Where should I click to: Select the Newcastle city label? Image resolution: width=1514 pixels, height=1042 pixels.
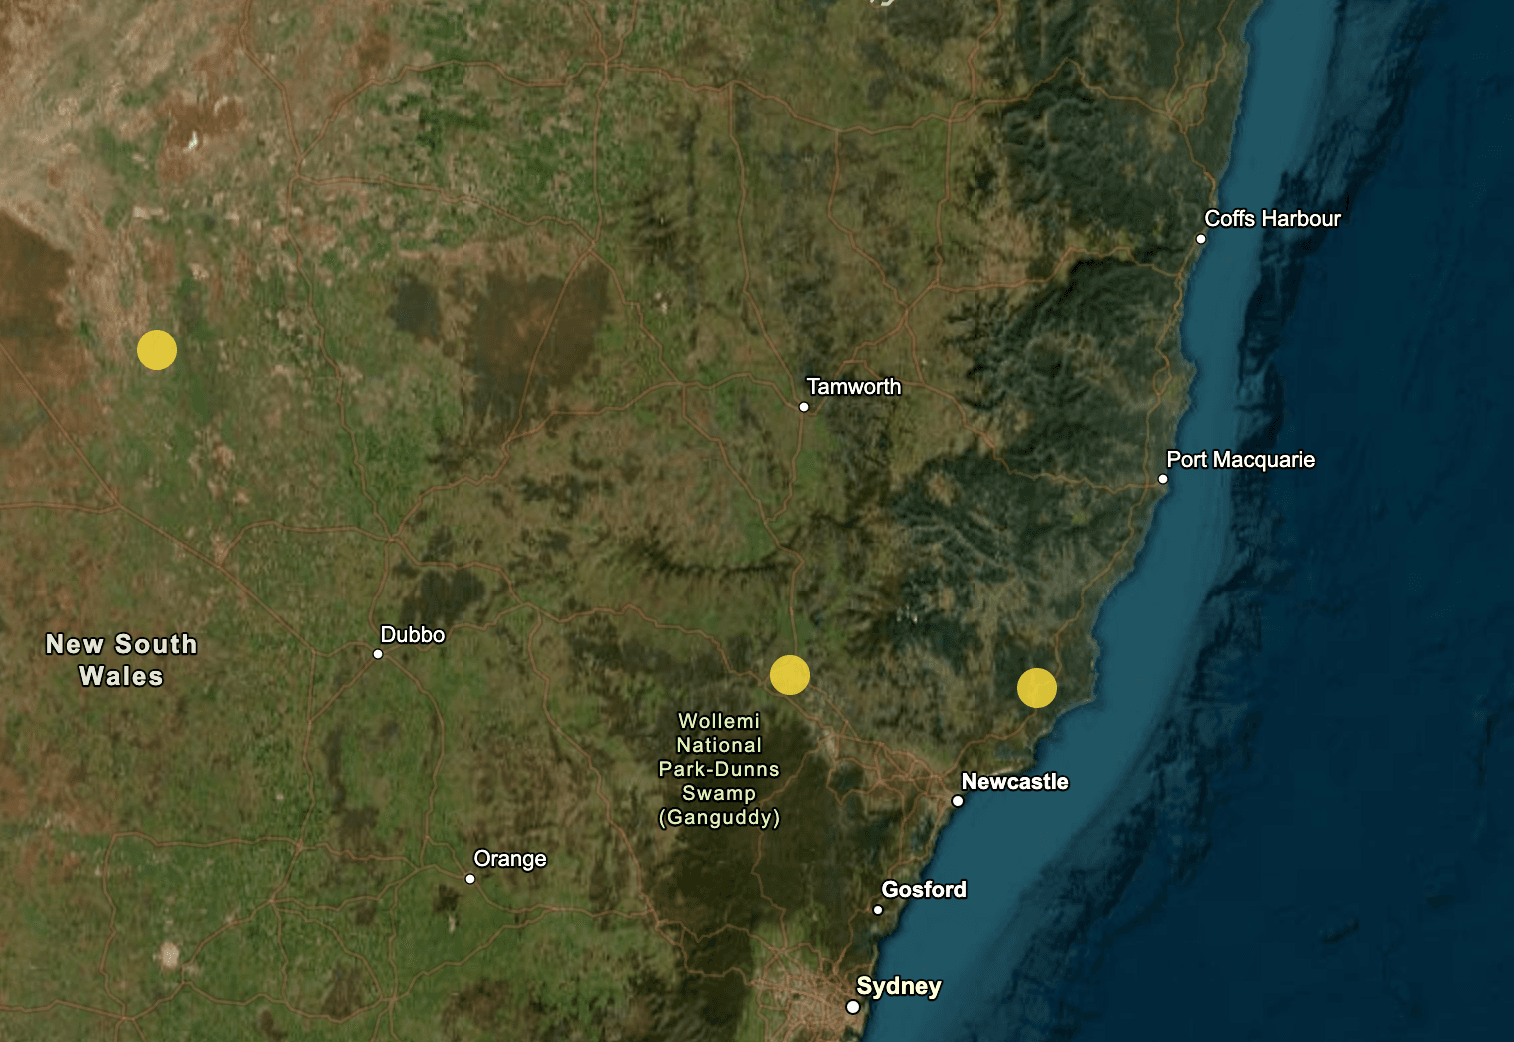[x=1015, y=782]
